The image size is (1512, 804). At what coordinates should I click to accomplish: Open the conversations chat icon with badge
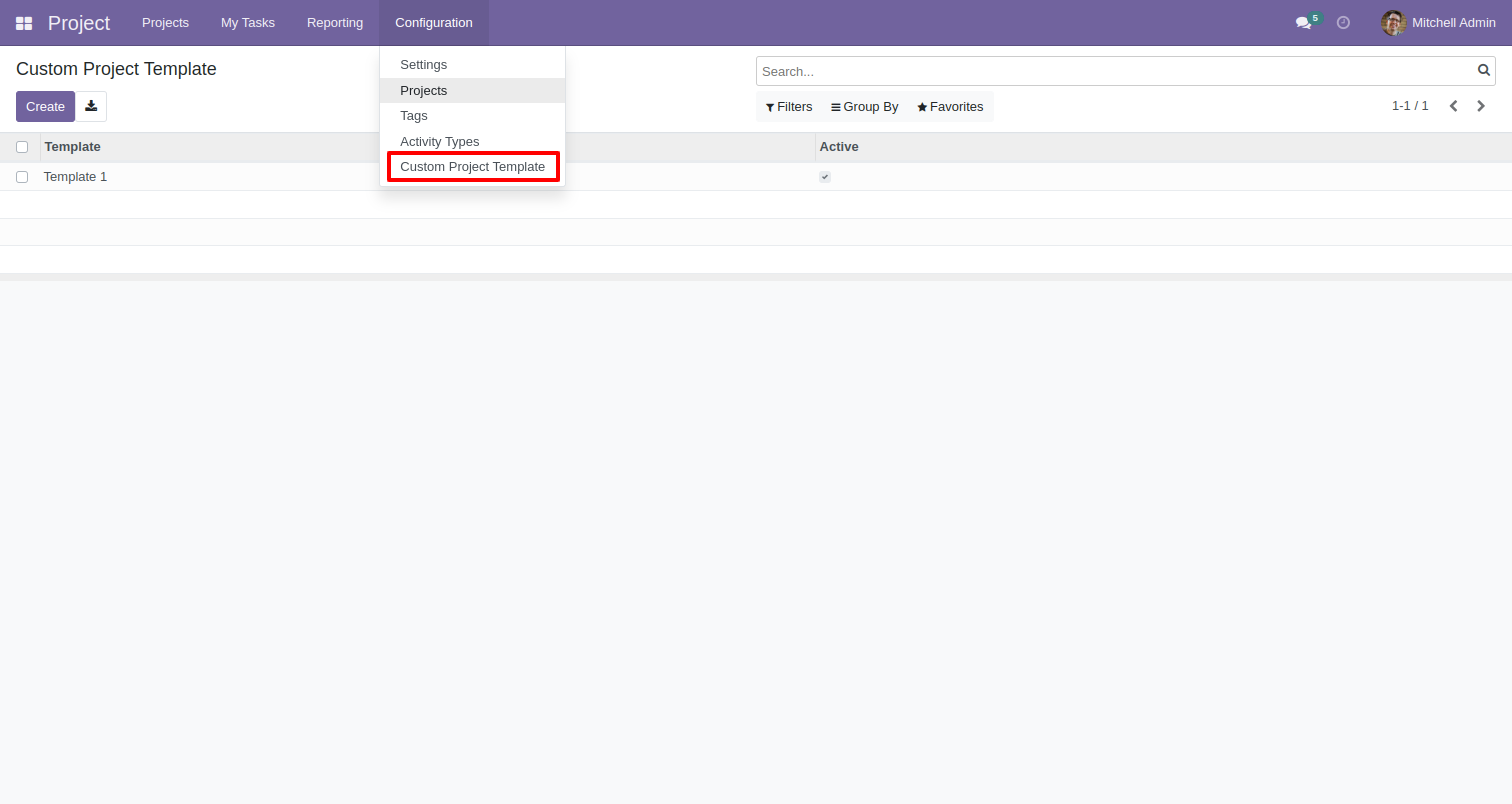pyautogui.click(x=1307, y=22)
